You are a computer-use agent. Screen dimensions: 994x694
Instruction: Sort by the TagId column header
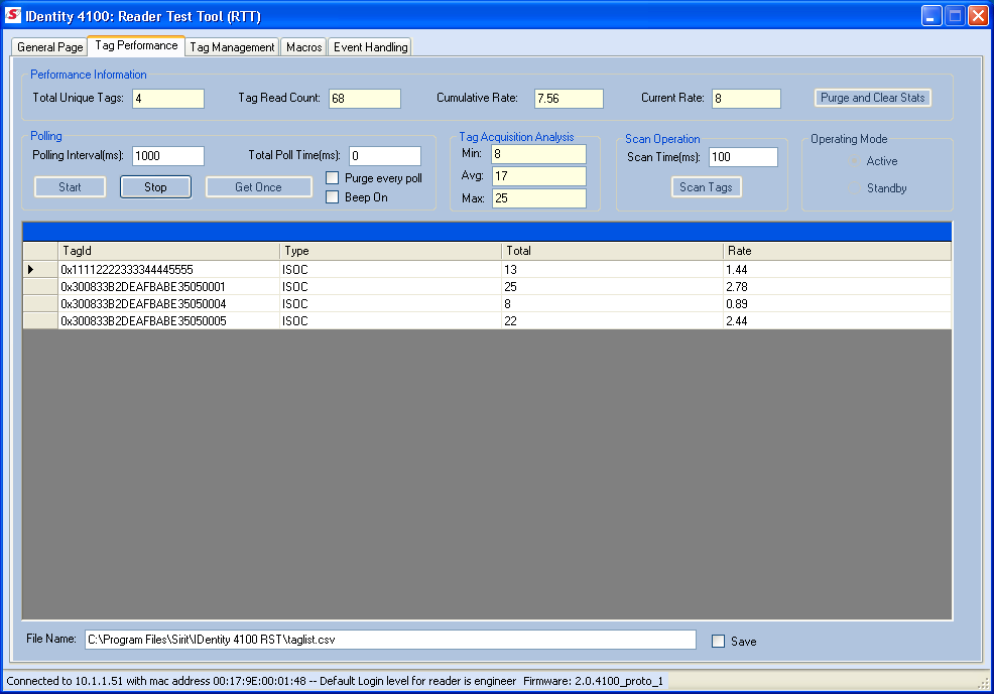(x=169, y=251)
